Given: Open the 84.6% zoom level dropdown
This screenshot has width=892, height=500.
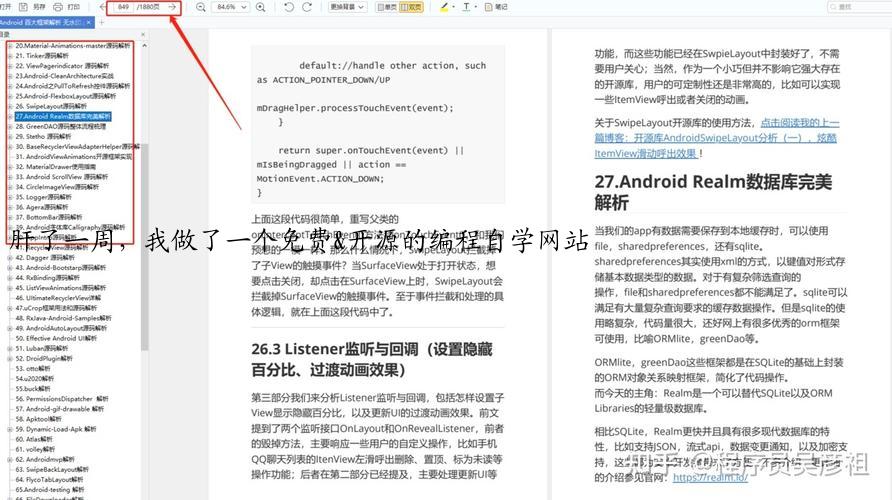Looking at the screenshot, I should 231,7.
